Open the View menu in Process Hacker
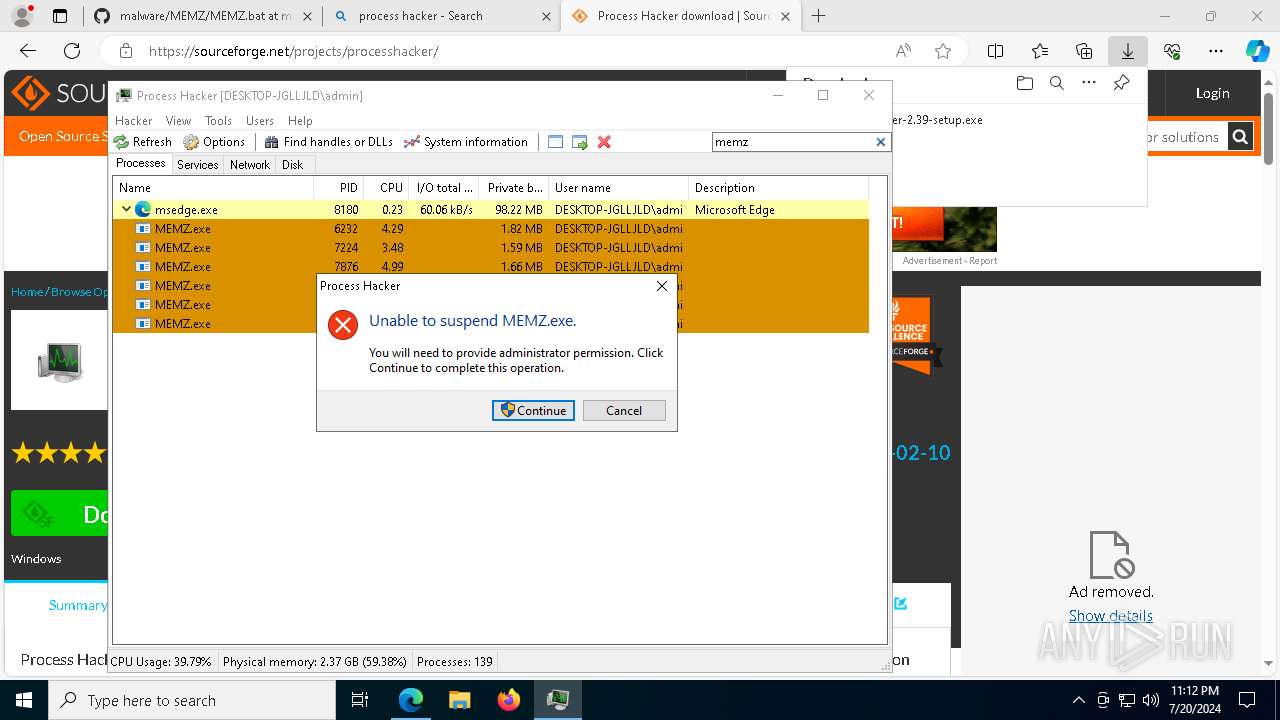The image size is (1280, 720). click(x=178, y=121)
